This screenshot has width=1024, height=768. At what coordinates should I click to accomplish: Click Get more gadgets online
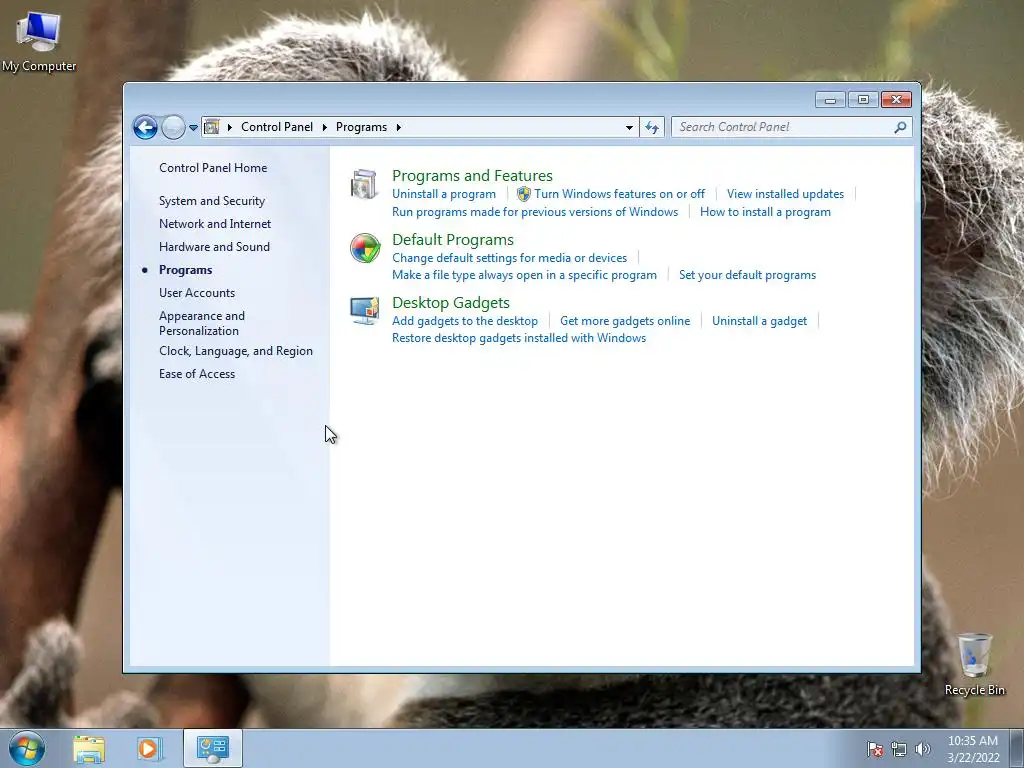tap(625, 321)
